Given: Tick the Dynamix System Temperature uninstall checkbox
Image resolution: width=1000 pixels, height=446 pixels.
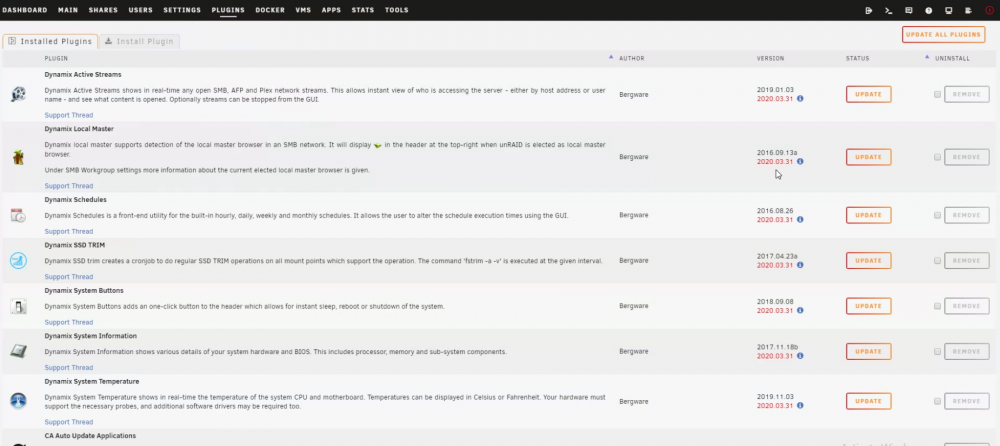Looking at the screenshot, I should [938, 401].
